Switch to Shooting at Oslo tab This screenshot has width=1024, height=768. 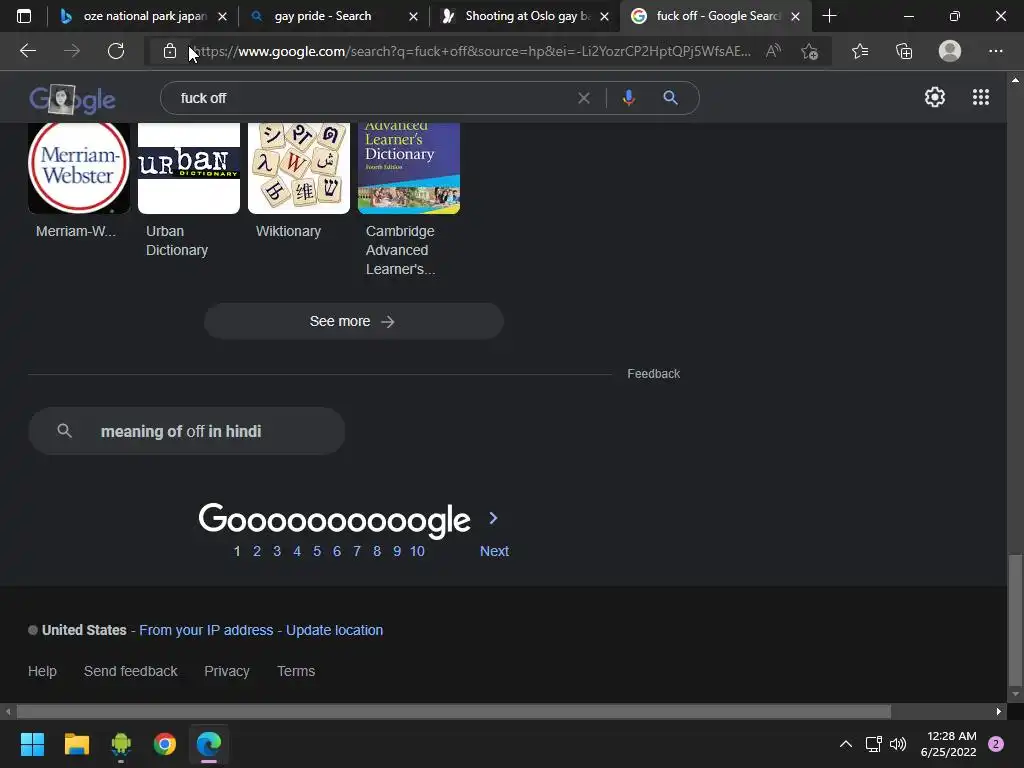tap(528, 16)
